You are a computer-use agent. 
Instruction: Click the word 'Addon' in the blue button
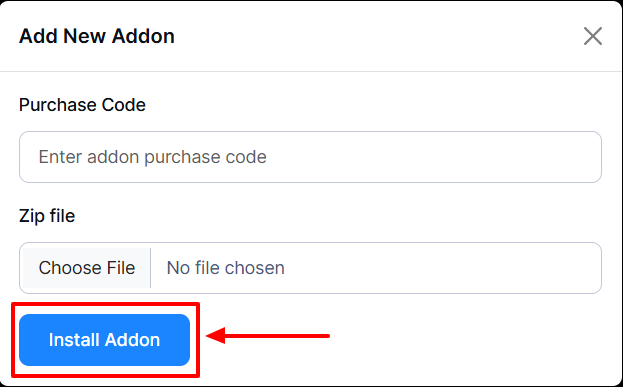[132, 340]
